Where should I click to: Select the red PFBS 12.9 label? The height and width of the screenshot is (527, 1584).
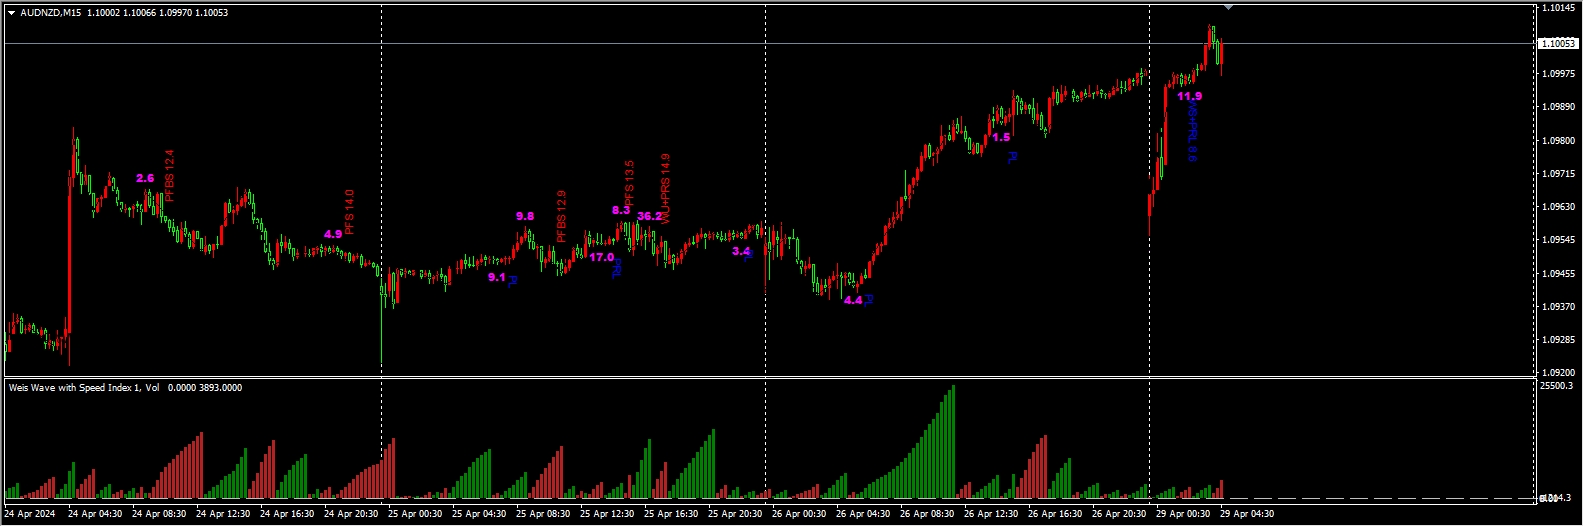point(562,216)
